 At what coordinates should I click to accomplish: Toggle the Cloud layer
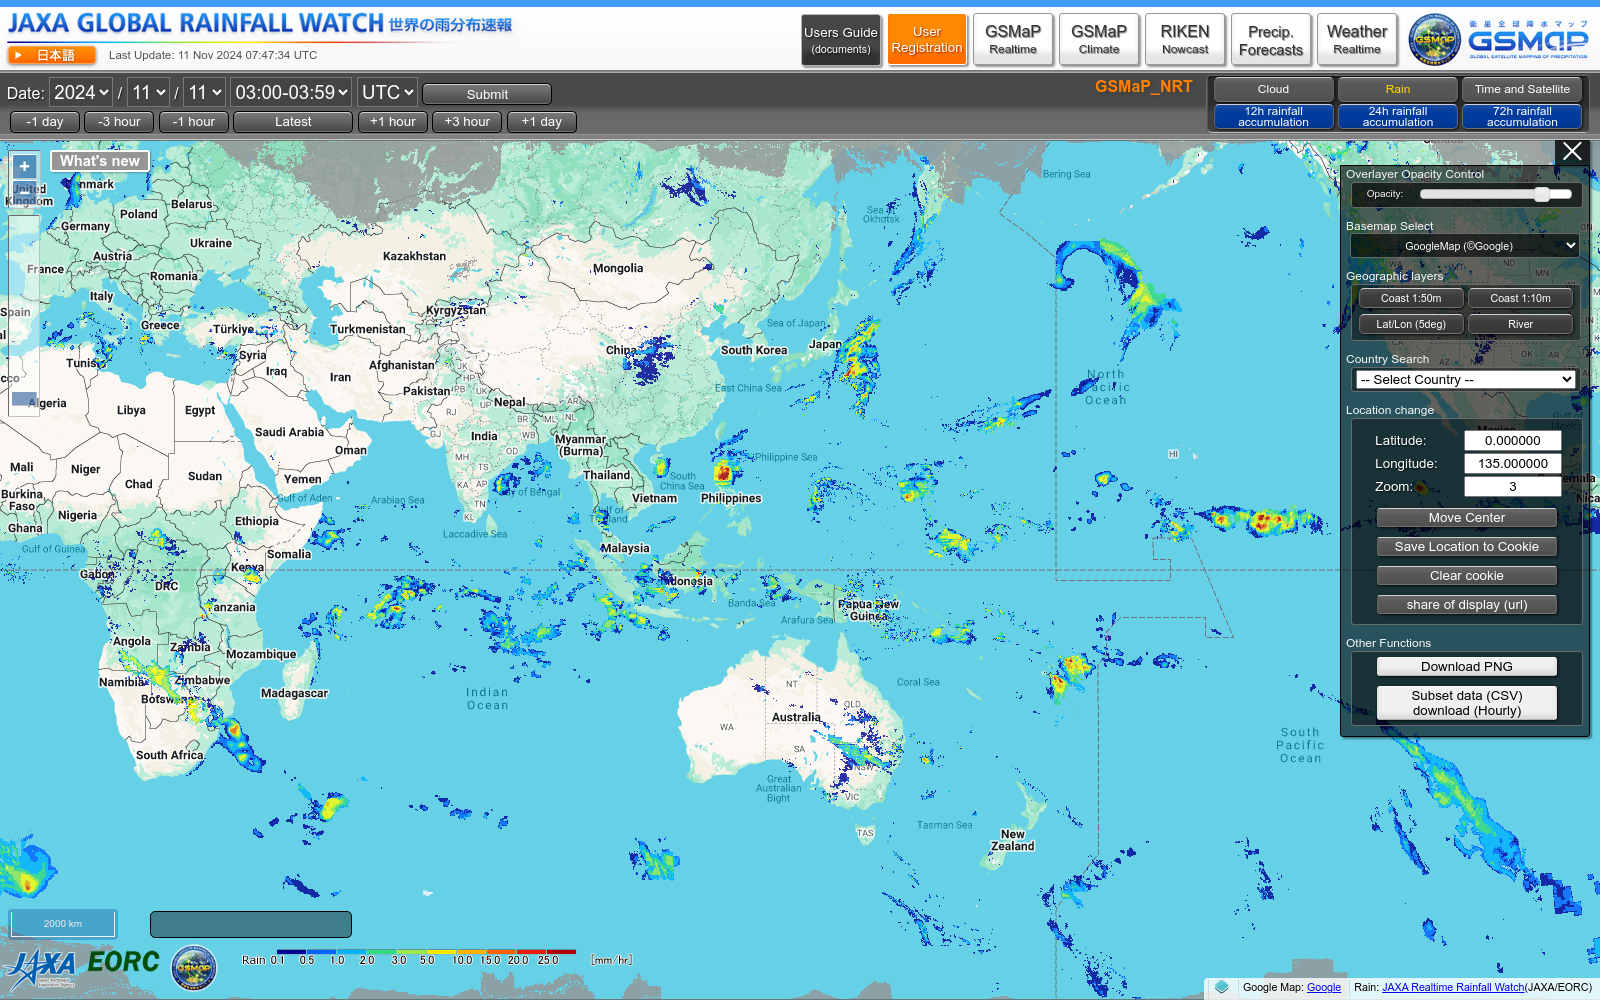point(1273,89)
